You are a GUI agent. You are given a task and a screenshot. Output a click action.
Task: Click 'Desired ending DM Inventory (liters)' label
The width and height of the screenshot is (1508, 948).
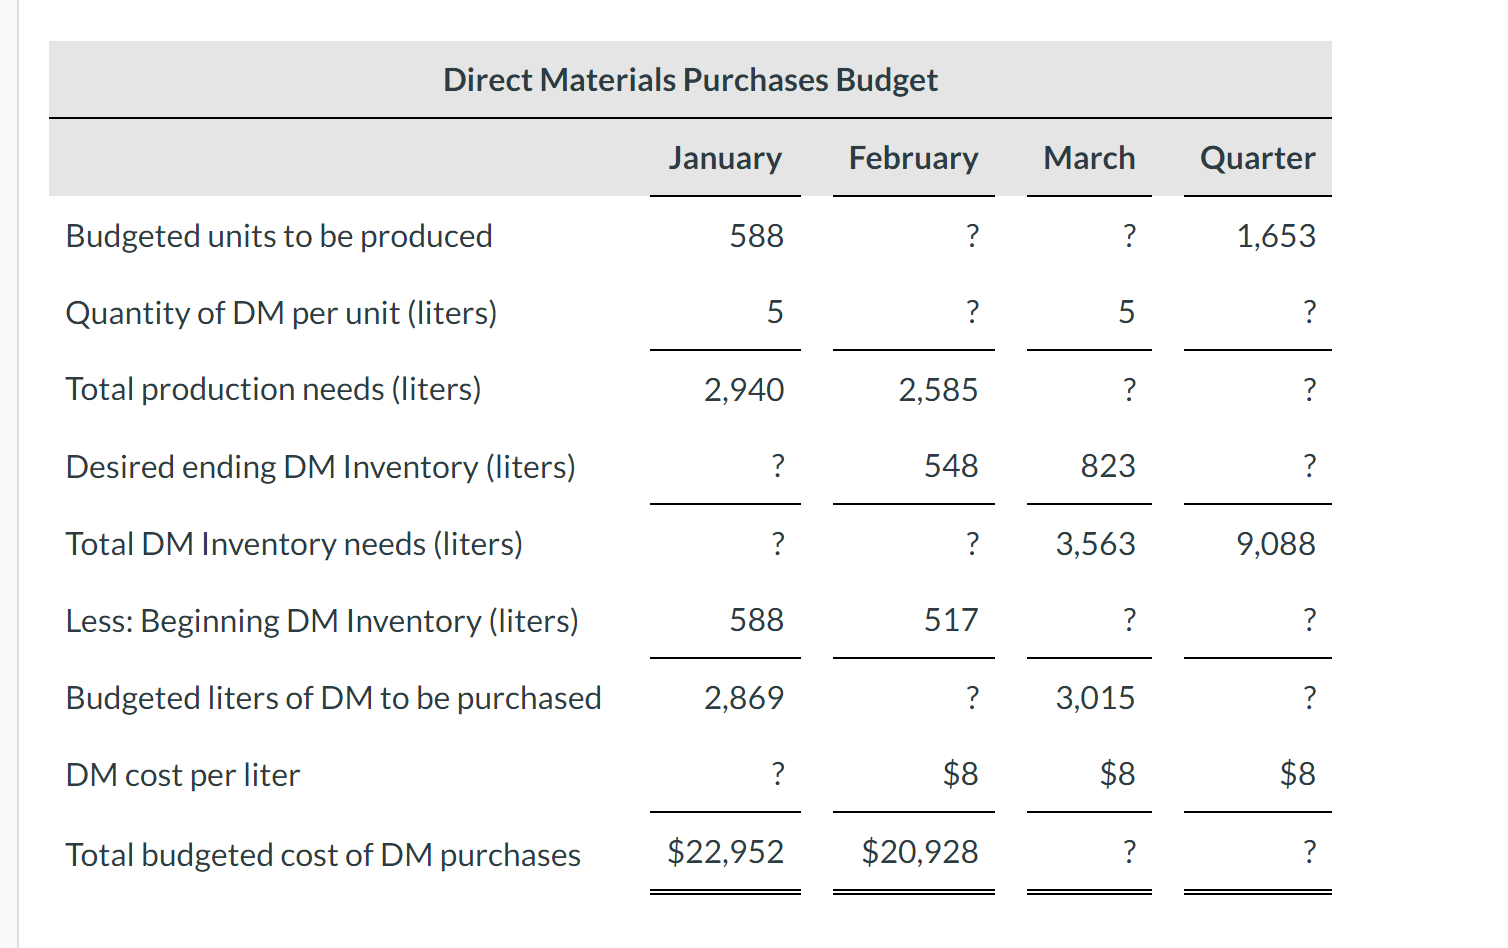(320, 467)
